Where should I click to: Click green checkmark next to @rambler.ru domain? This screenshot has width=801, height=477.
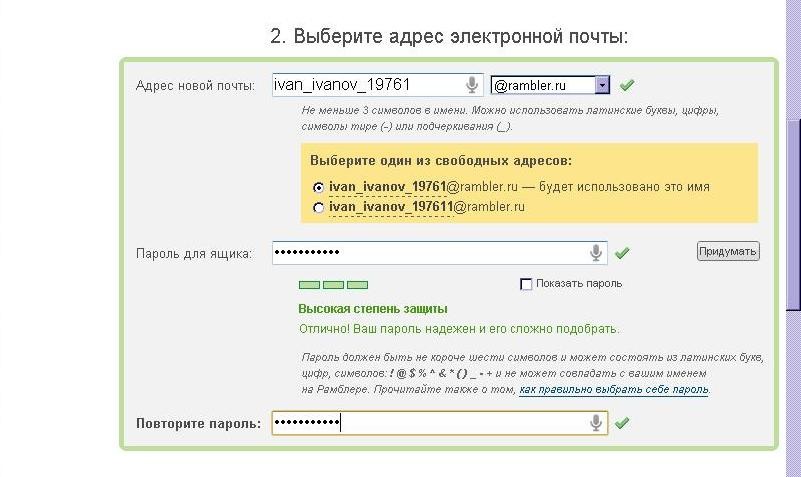point(627,85)
